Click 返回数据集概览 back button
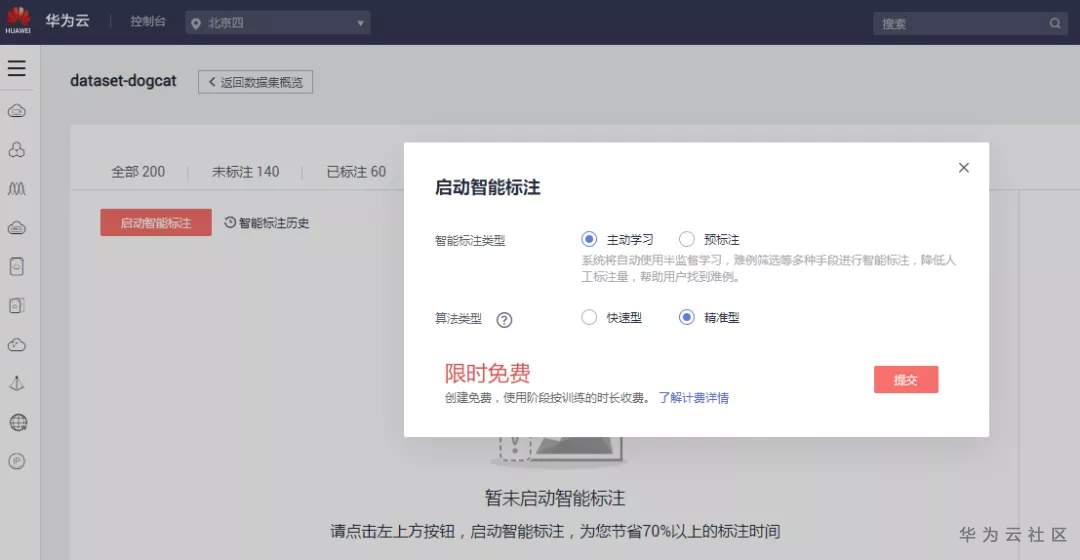 [x=256, y=82]
